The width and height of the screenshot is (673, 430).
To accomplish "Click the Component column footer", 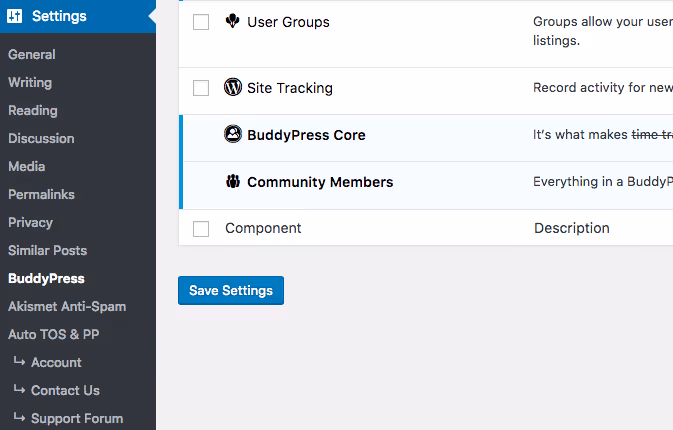I will [263, 228].
